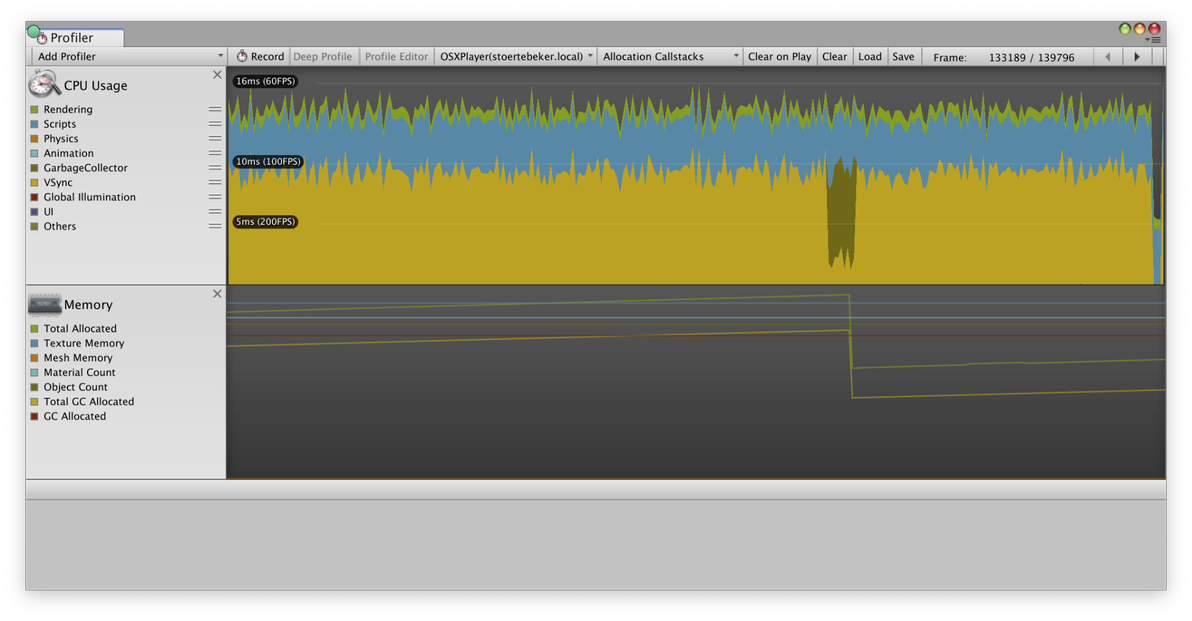Click the 10ms (100FPS) chart label
Viewport: 1192px width, 621px height.
tap(268, 161)
